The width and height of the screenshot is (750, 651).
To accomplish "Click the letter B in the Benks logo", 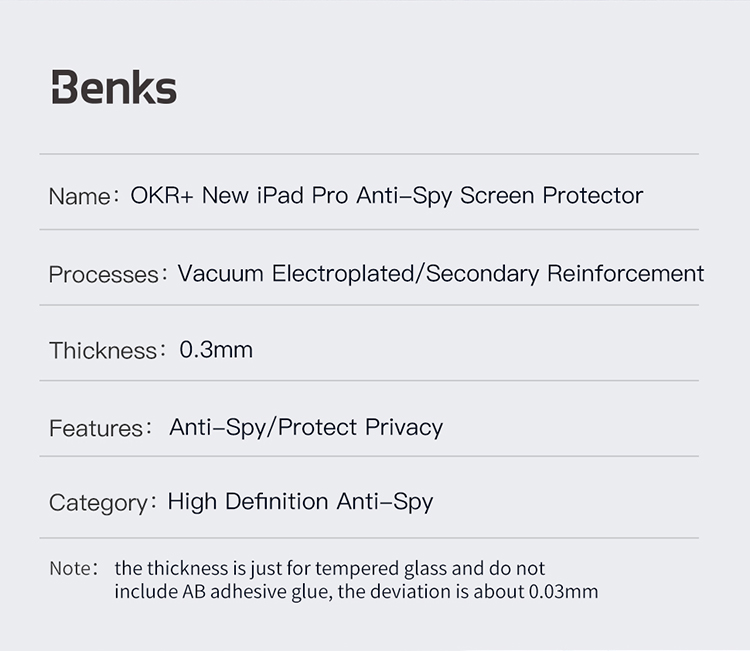I will pos(65,87).
